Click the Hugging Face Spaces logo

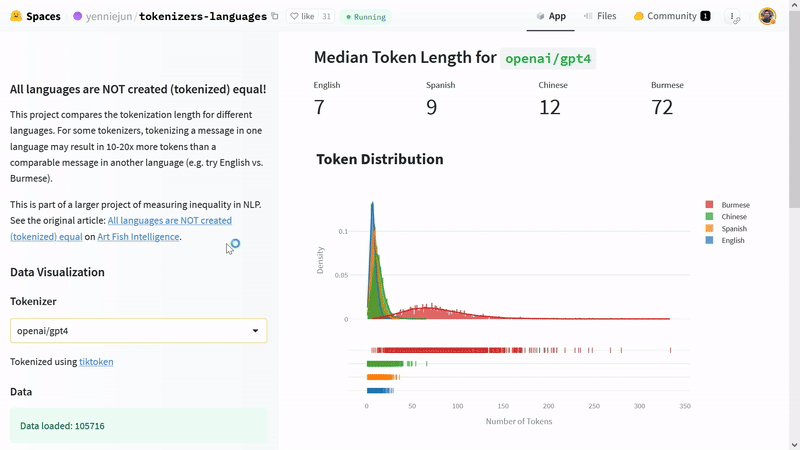pos(15,16)
